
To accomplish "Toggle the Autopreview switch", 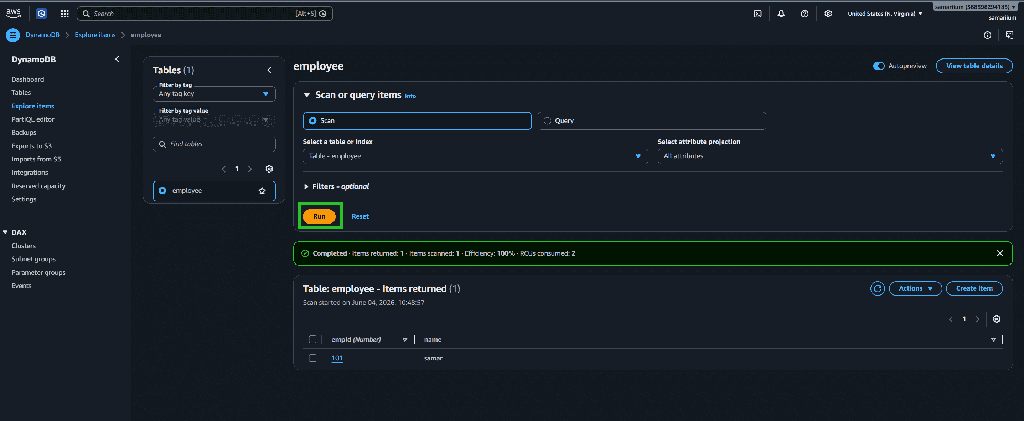I will coord(878,66).
